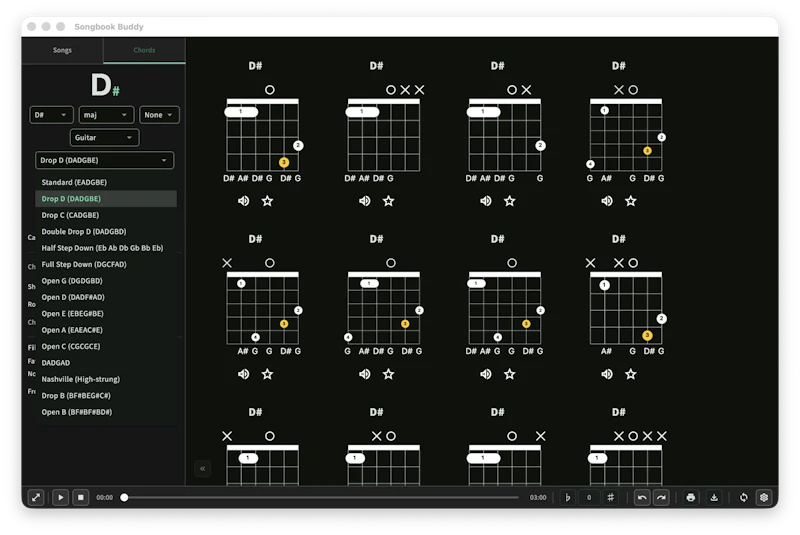
Task: Play sound of top-row chord G A# G D# G
Action: coord(607,201)
